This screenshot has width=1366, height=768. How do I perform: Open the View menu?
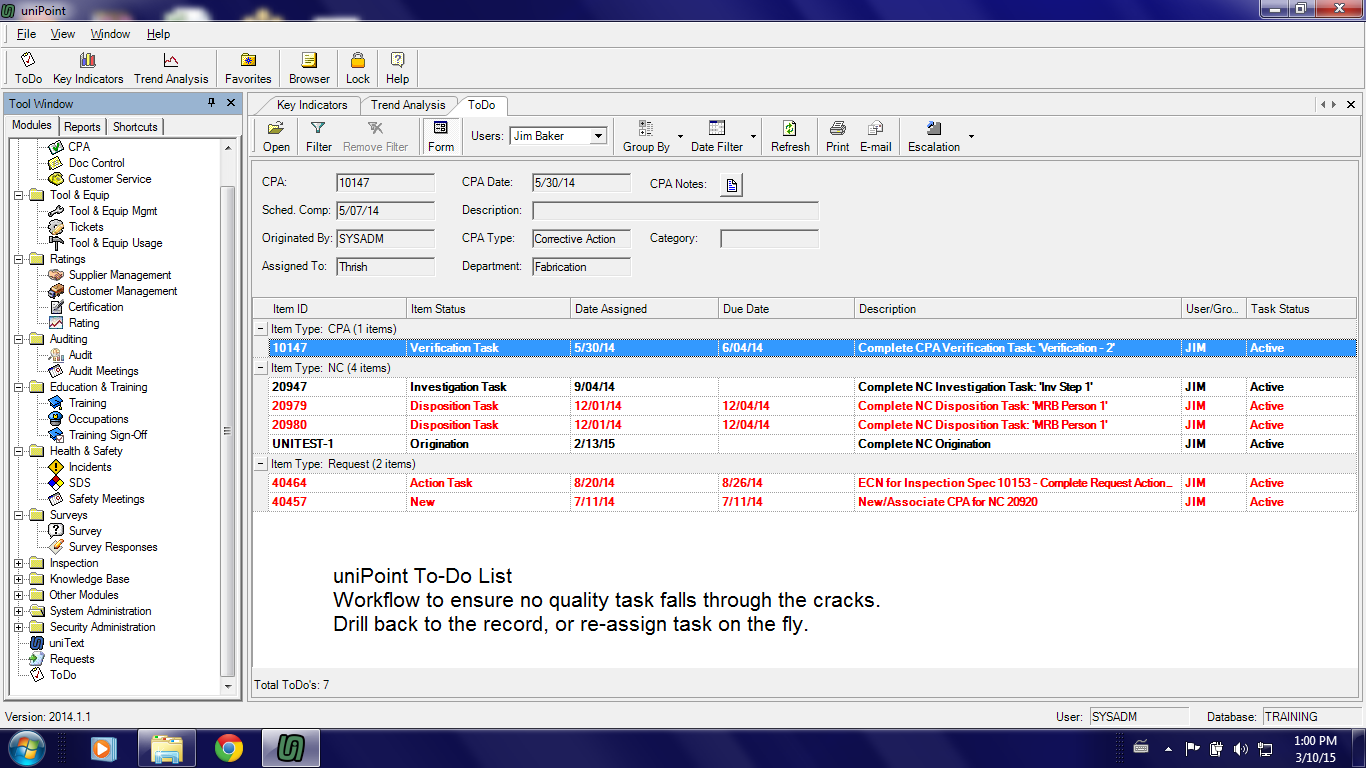pyautogui.click(x=63, y=34)
